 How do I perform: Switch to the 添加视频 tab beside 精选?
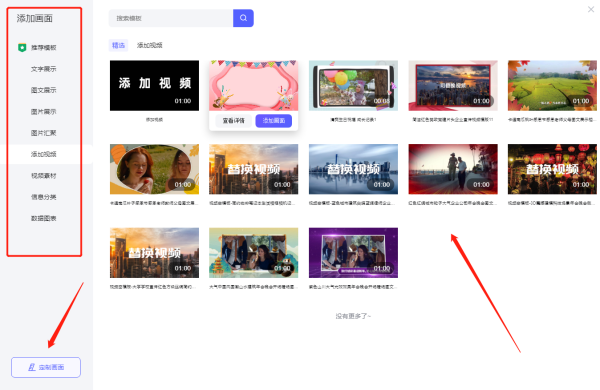pos(150,45)
